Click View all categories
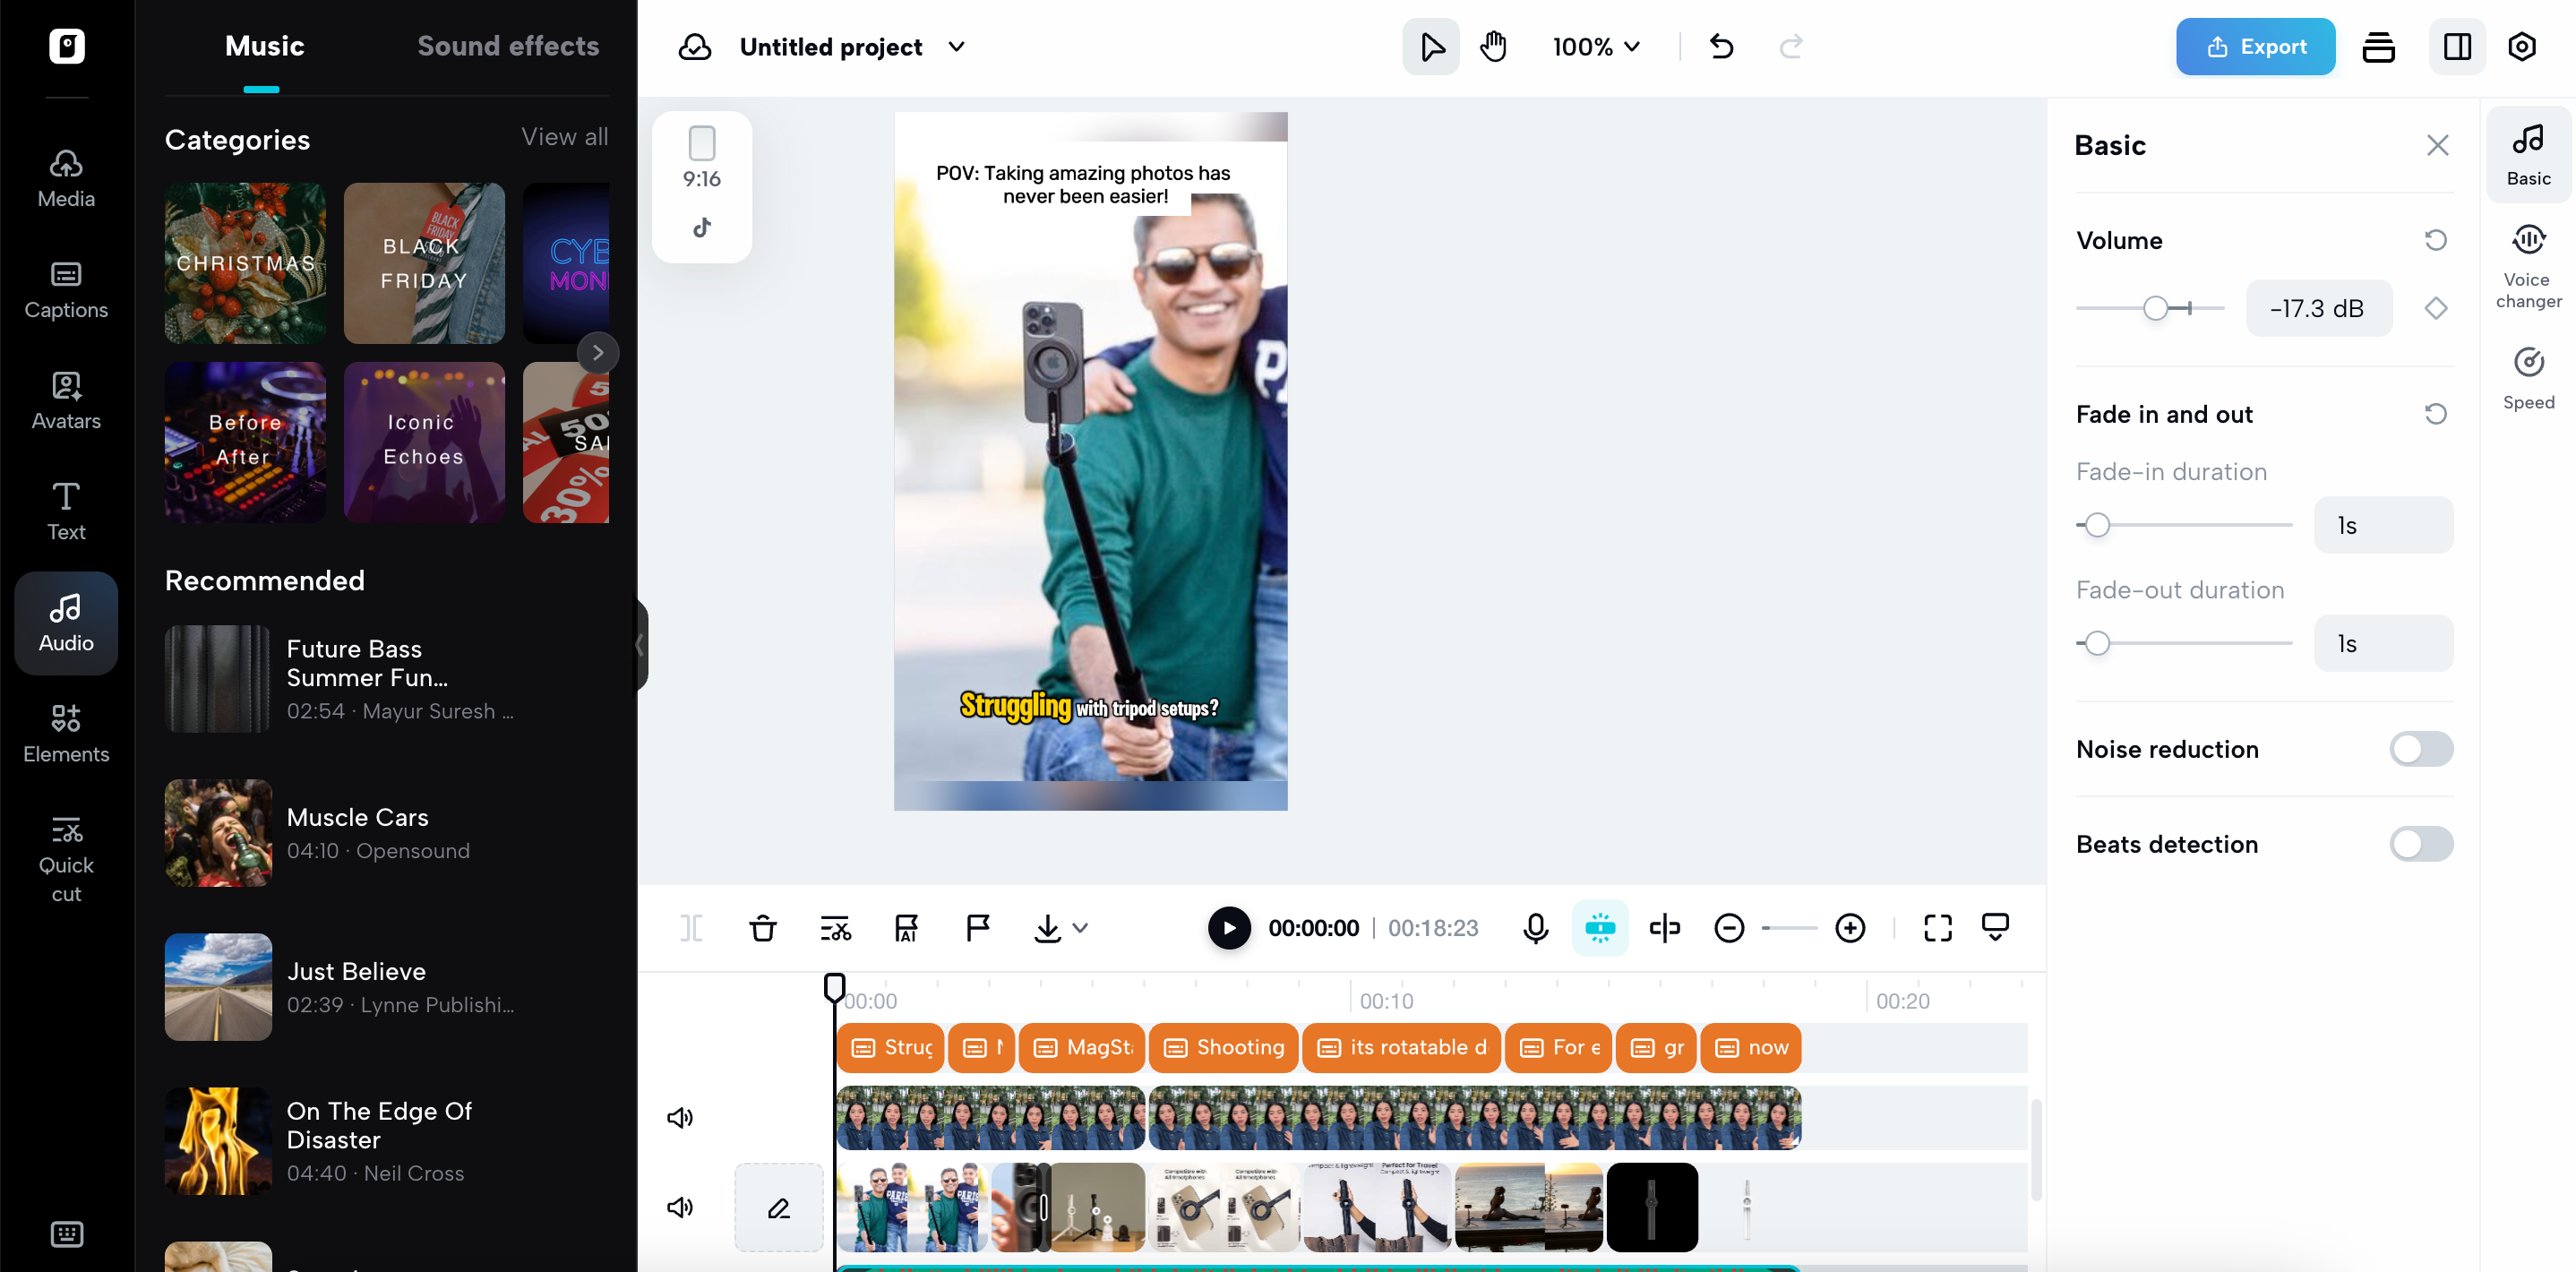The image size is (2576, 1272). coord(564,137)
